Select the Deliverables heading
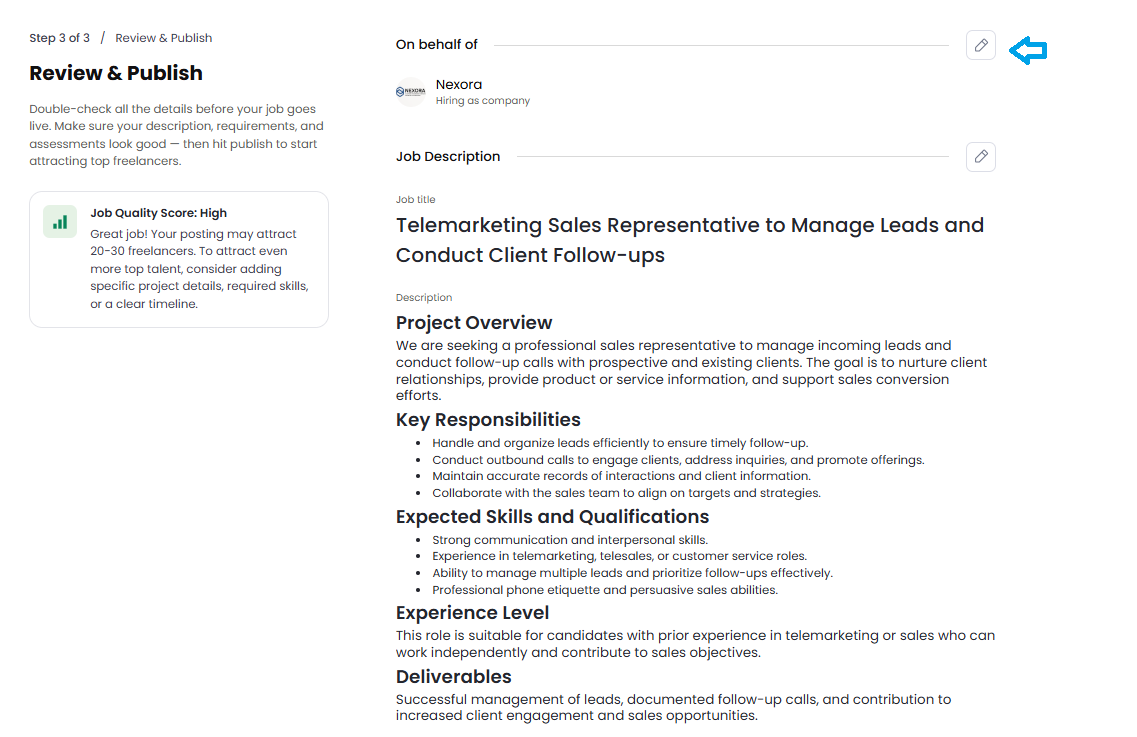Viewport: 1137px width, 737px height. (x=453, y=677)
